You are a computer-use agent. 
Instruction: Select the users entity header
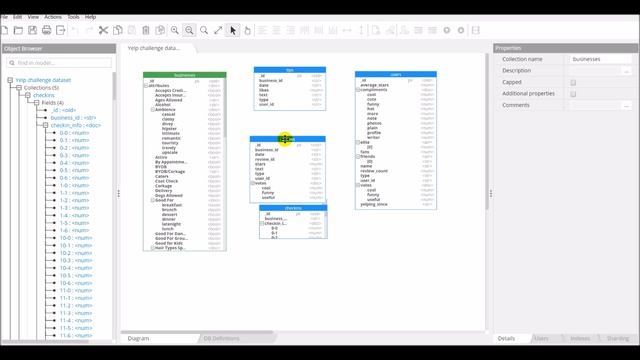pos(396,74)
